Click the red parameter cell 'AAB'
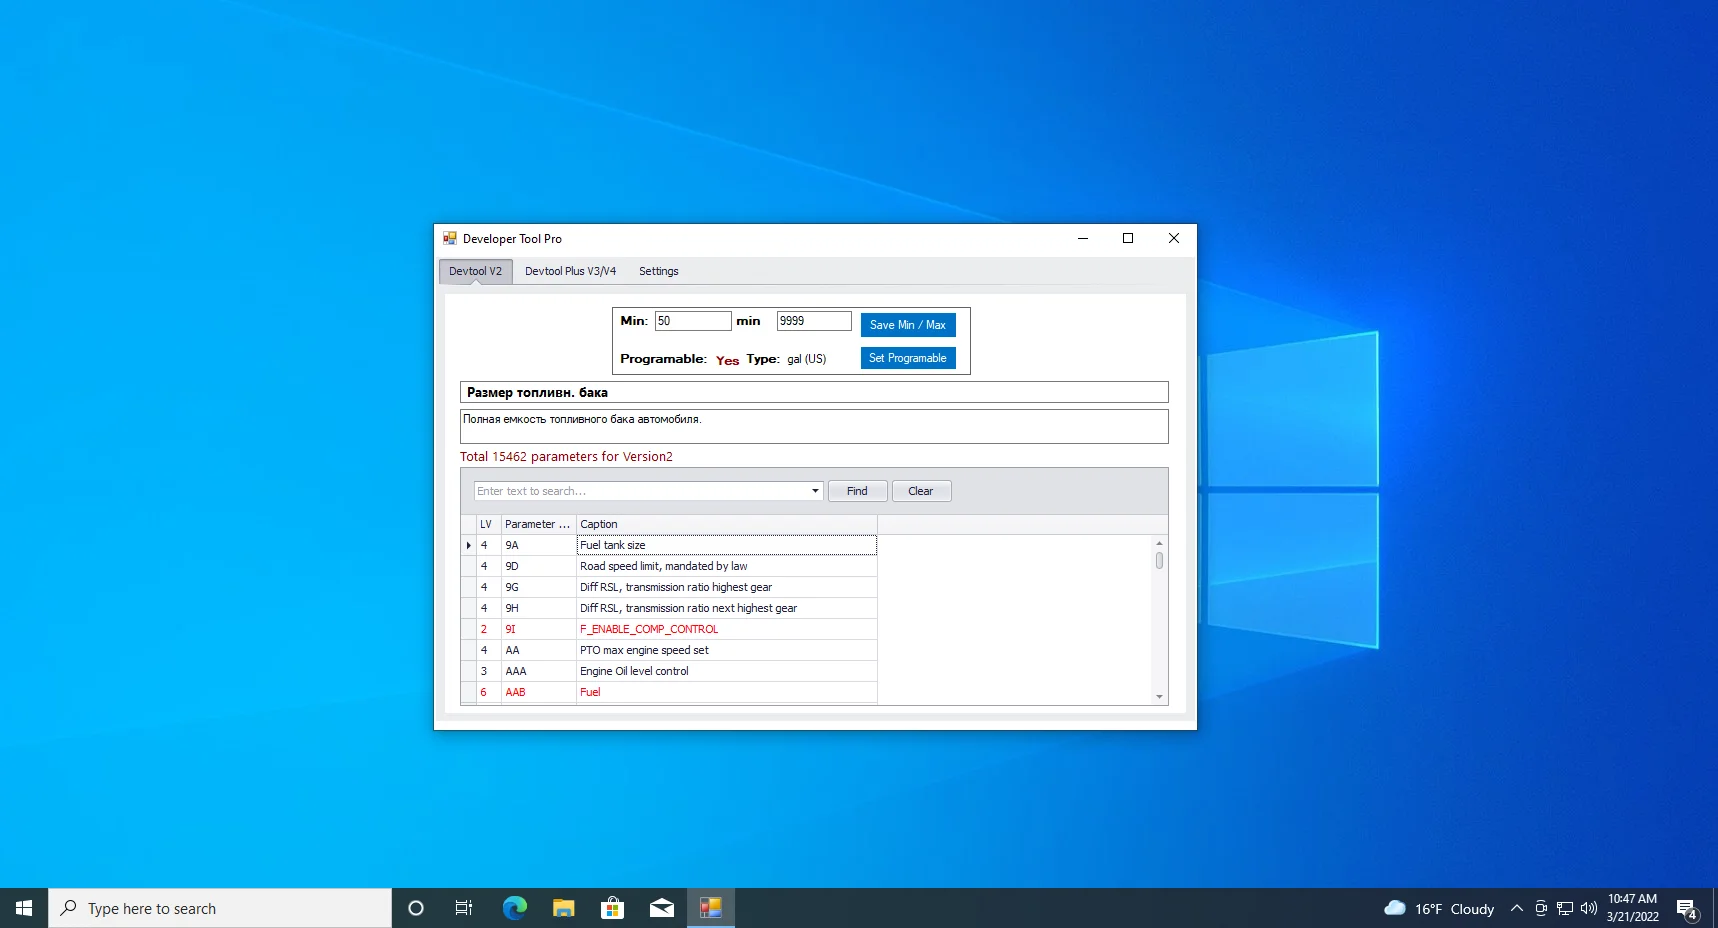 [x=538, y=692]
